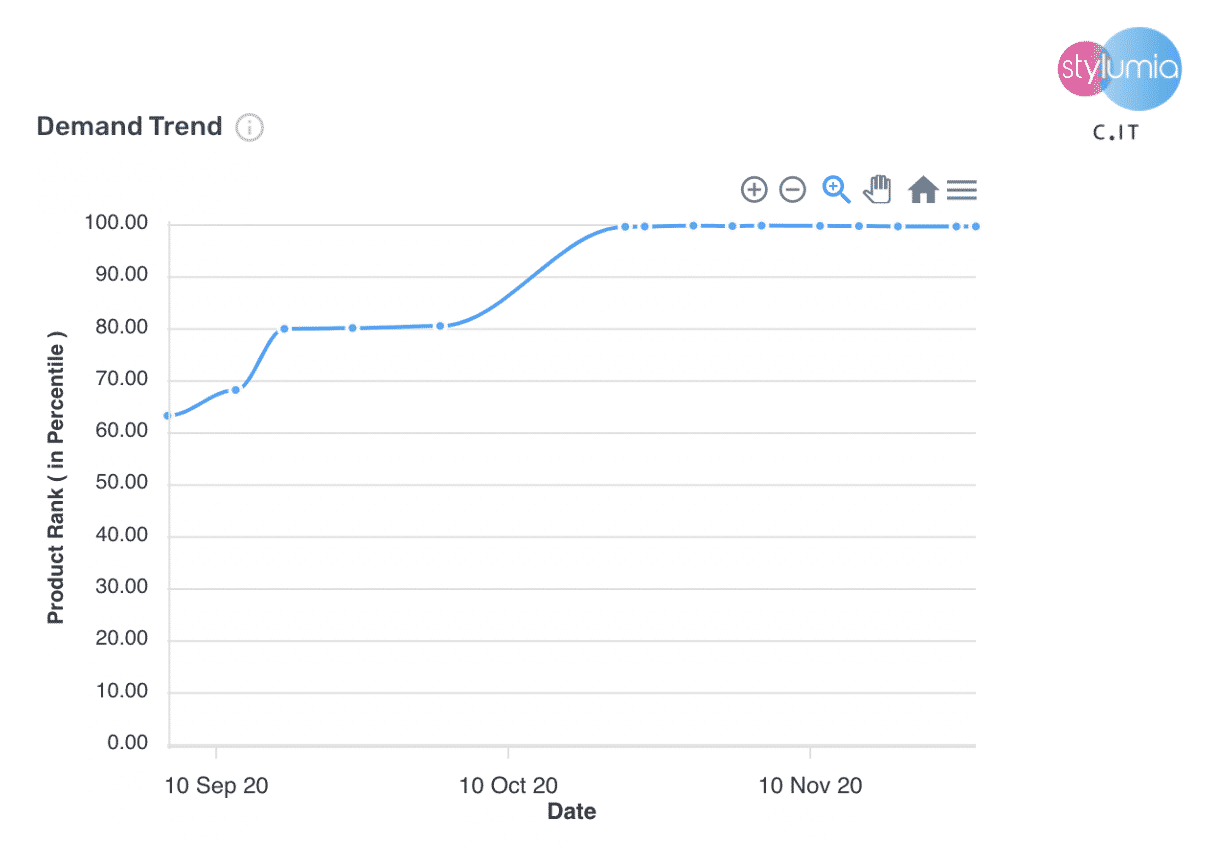Click the Demand Trend chart title
This screenshot has height=852, width=1222.
point(129,127)
